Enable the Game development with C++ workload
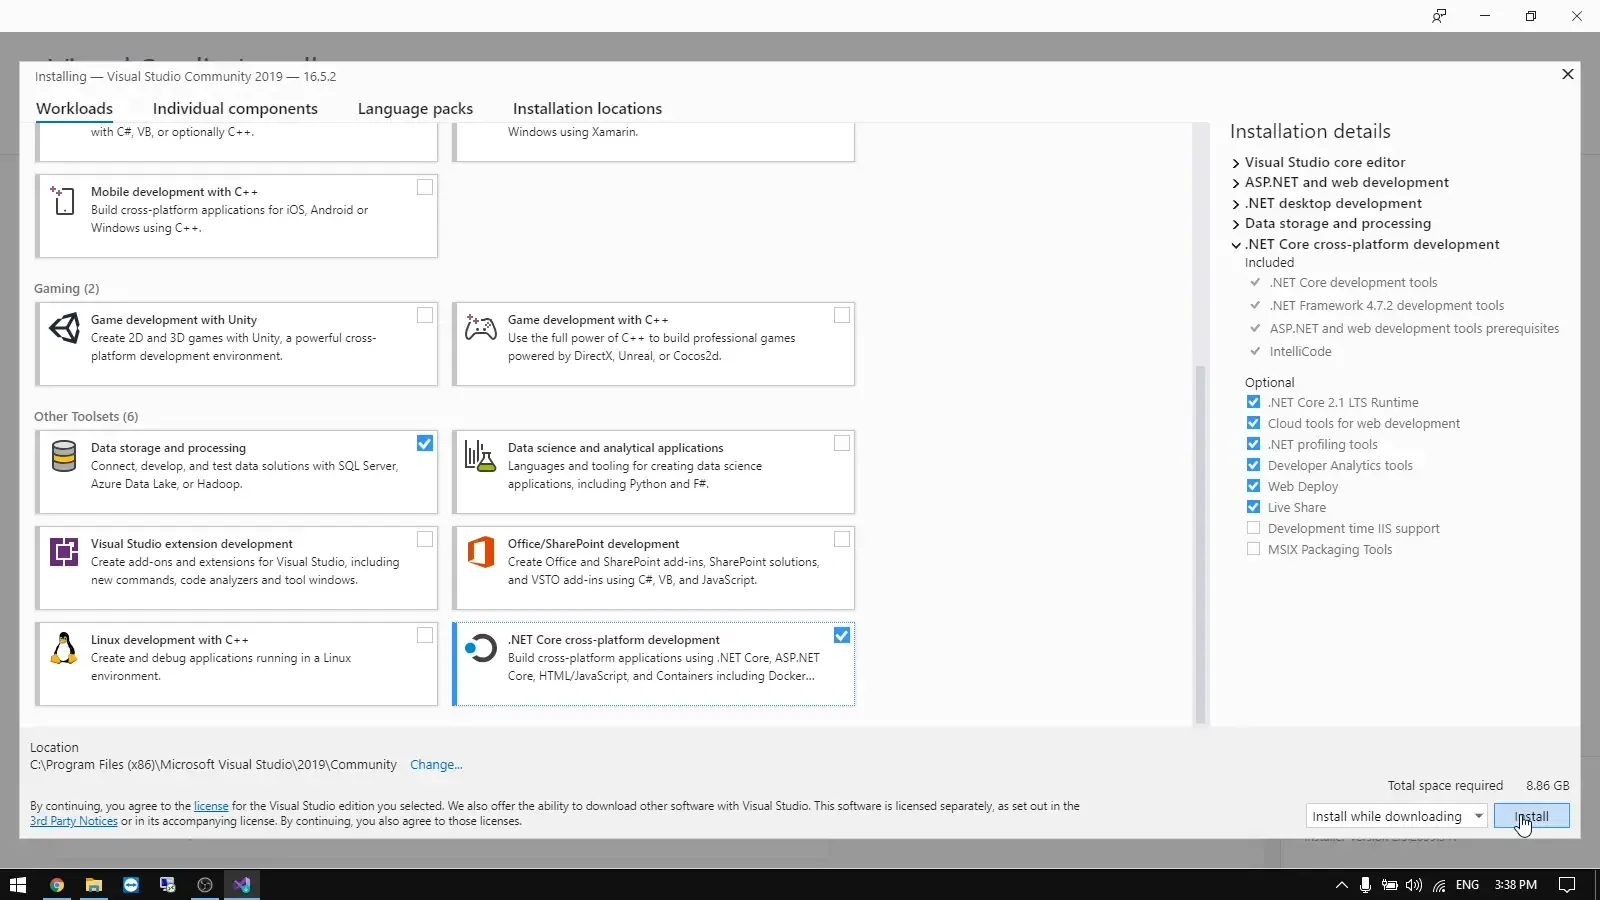This screenshot has height=900, width=1600. point(841,315)
